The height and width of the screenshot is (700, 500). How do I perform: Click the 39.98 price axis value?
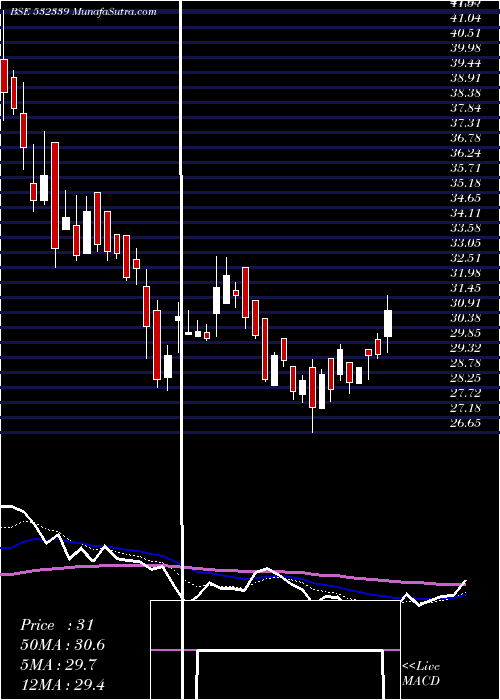click(465, 48)
